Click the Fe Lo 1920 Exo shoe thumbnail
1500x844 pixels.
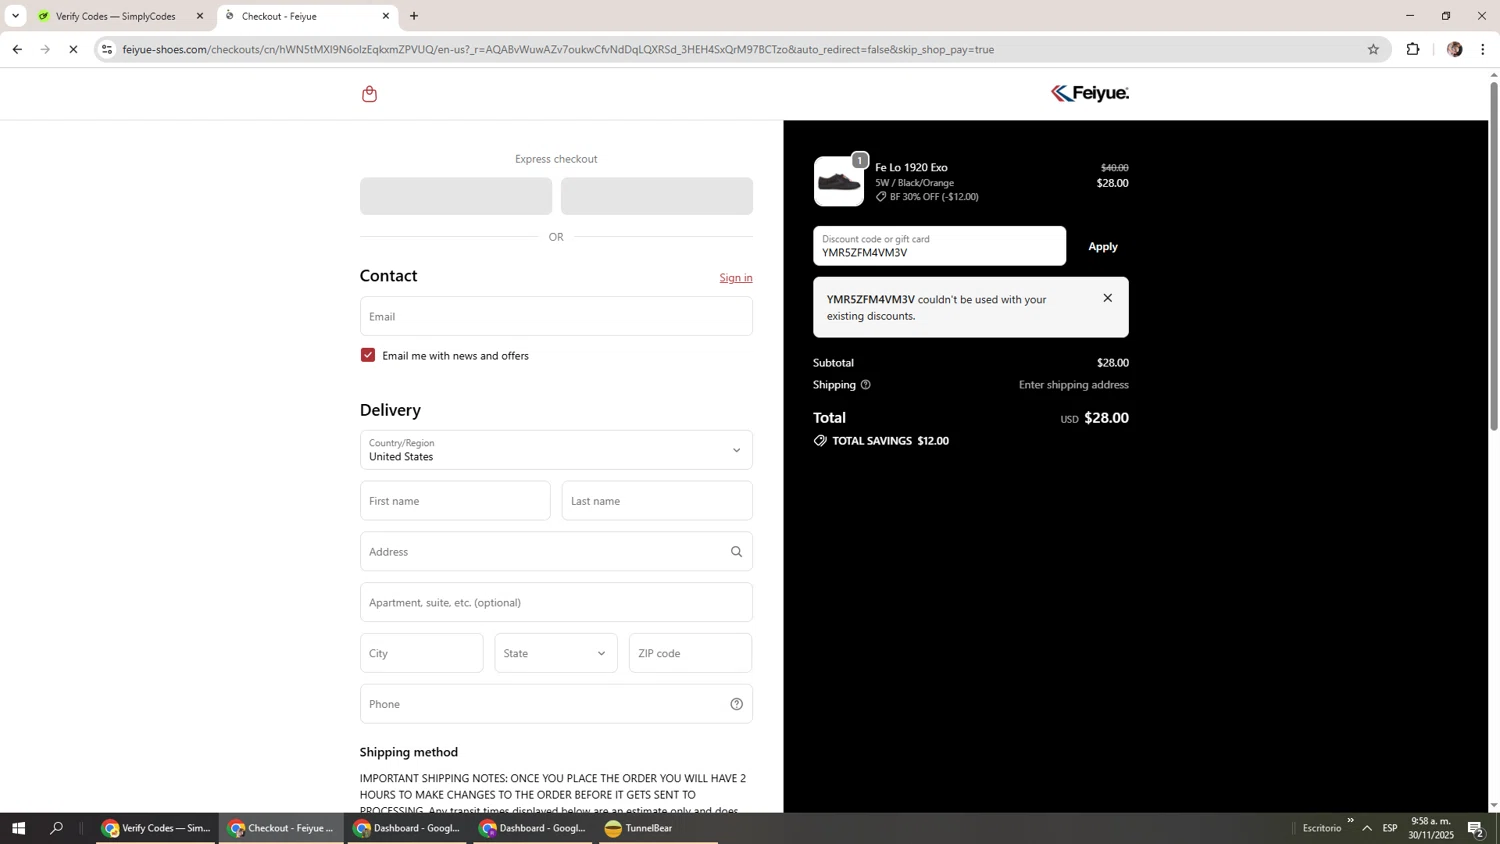pyautogui.click(x=838, y=182)
